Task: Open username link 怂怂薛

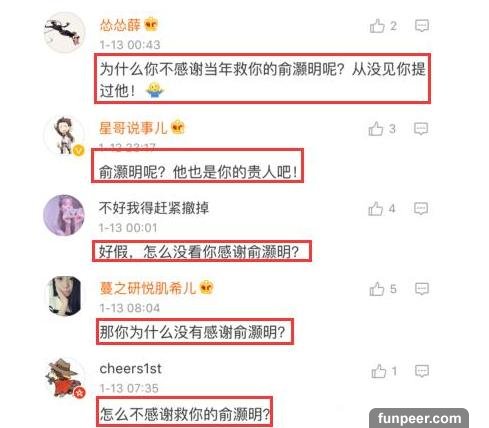Action: [x=120, y=25]
